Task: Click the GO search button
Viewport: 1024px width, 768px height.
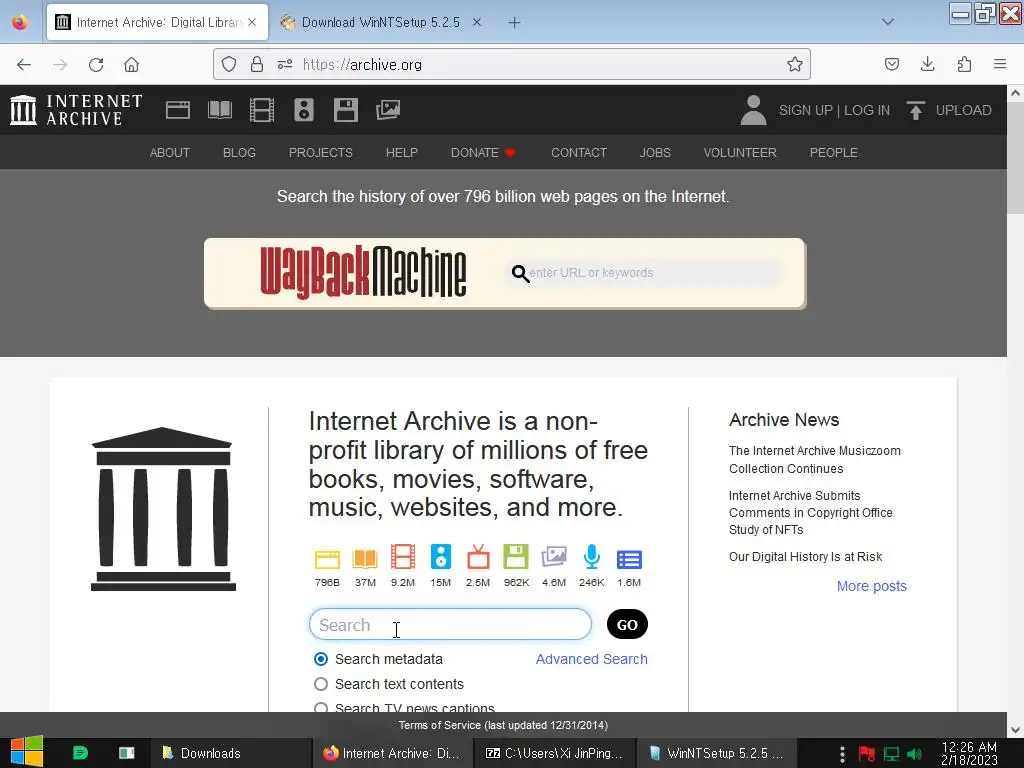Action: tap(627, 624)
